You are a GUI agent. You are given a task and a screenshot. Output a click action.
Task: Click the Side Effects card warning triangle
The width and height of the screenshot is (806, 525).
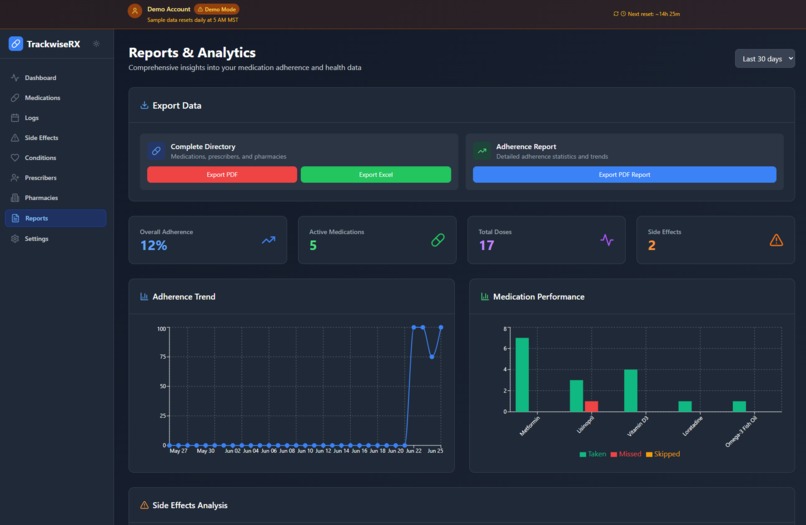coord(776,240)
